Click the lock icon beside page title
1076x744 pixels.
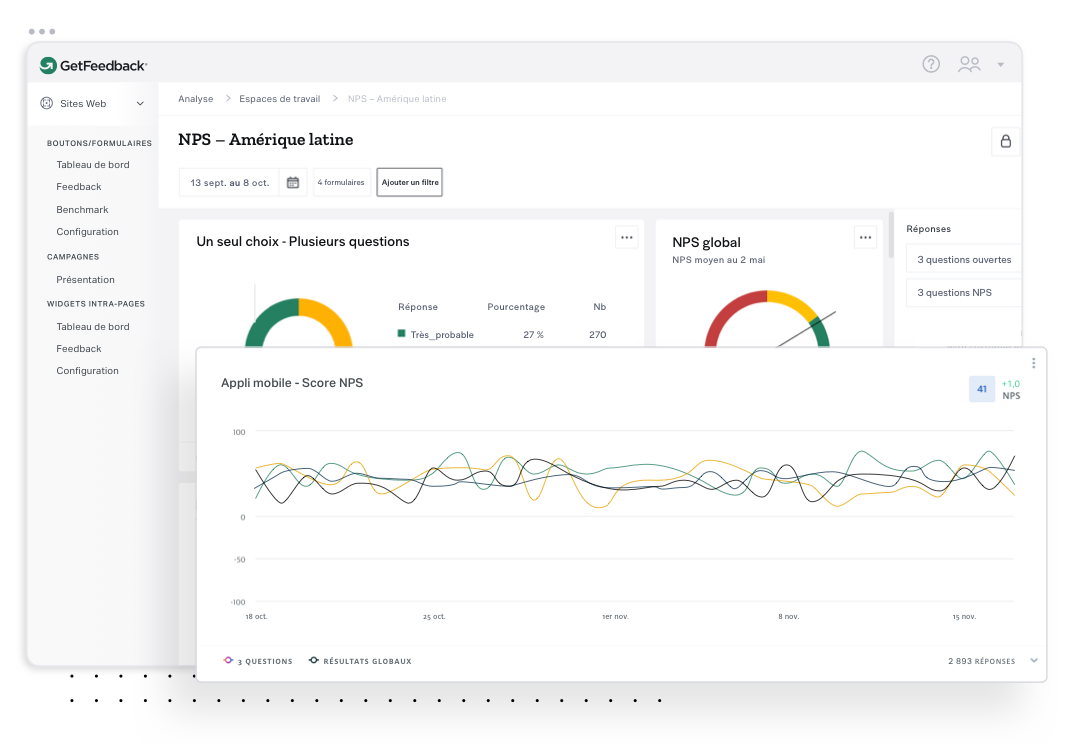[1006, 141]
